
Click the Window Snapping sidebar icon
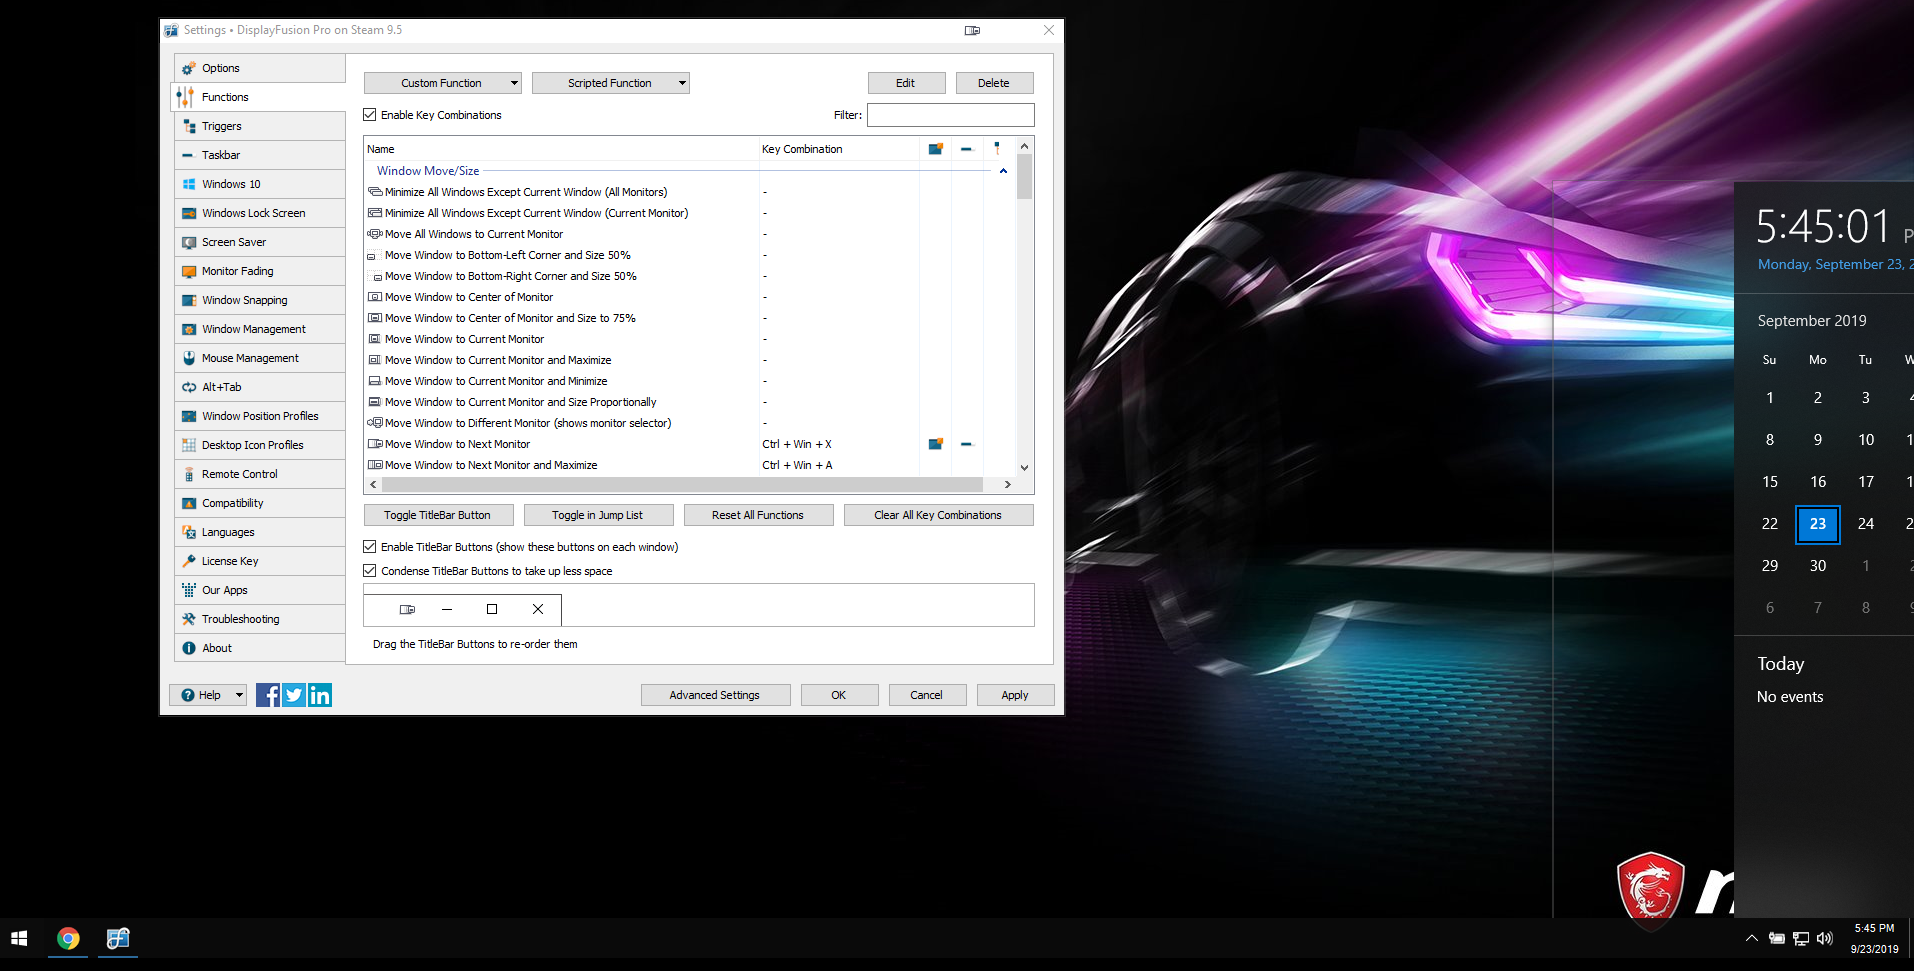pos(189,300)
